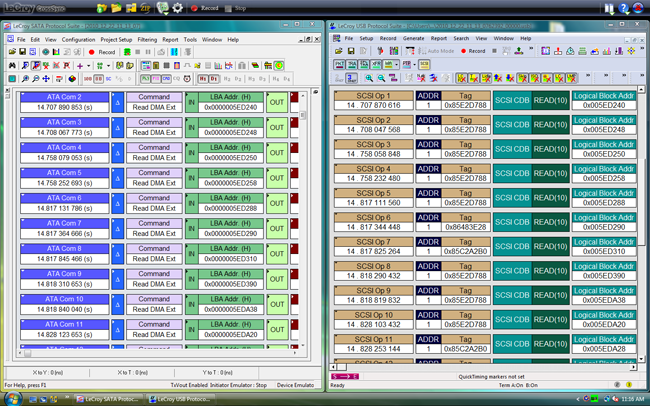Click the ZIP icon in top launcher bar

pos(143,7)
